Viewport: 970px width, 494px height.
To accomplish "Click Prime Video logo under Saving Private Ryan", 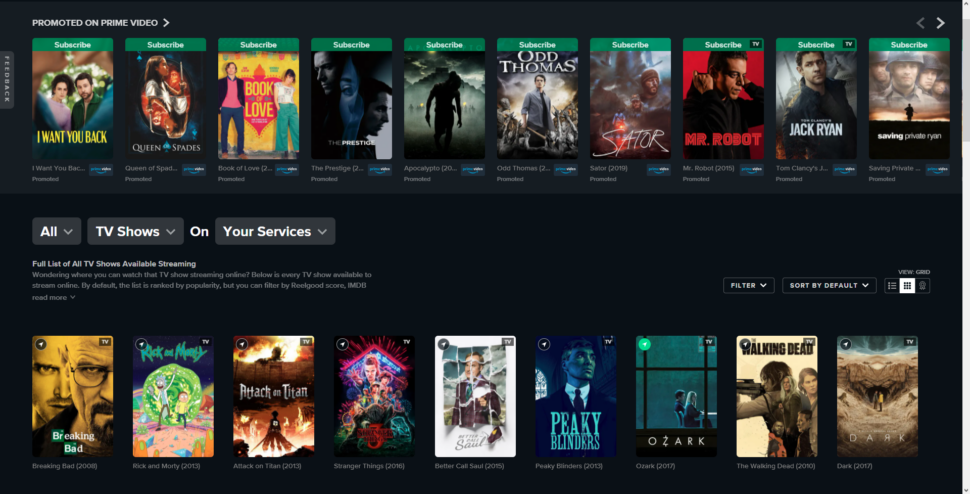I will [x=937, y=169].
